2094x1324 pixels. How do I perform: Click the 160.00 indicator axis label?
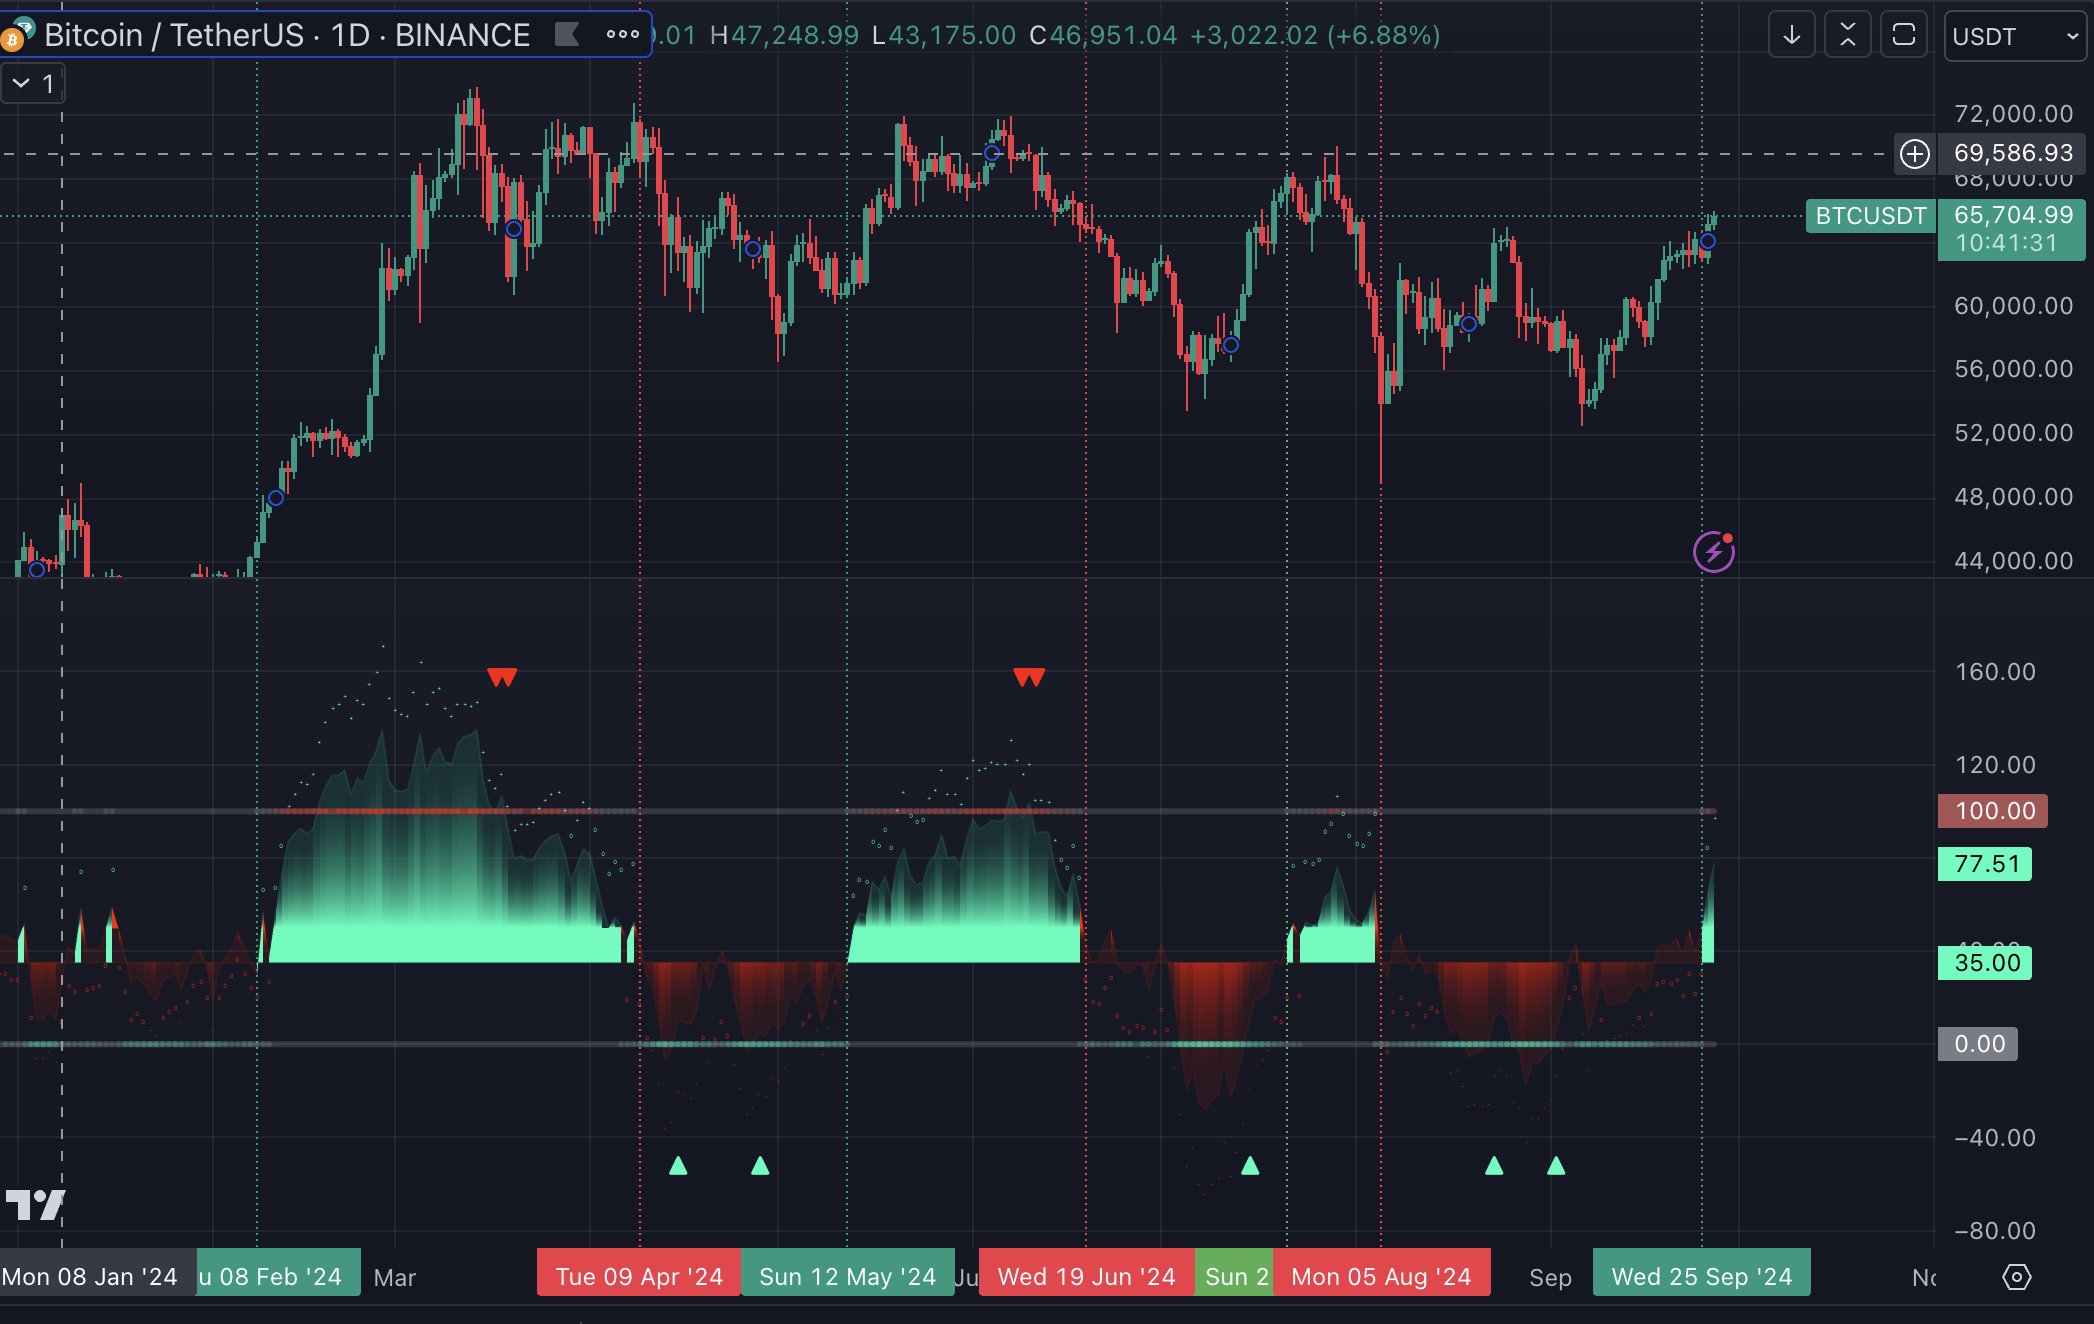click(1995, 672)
